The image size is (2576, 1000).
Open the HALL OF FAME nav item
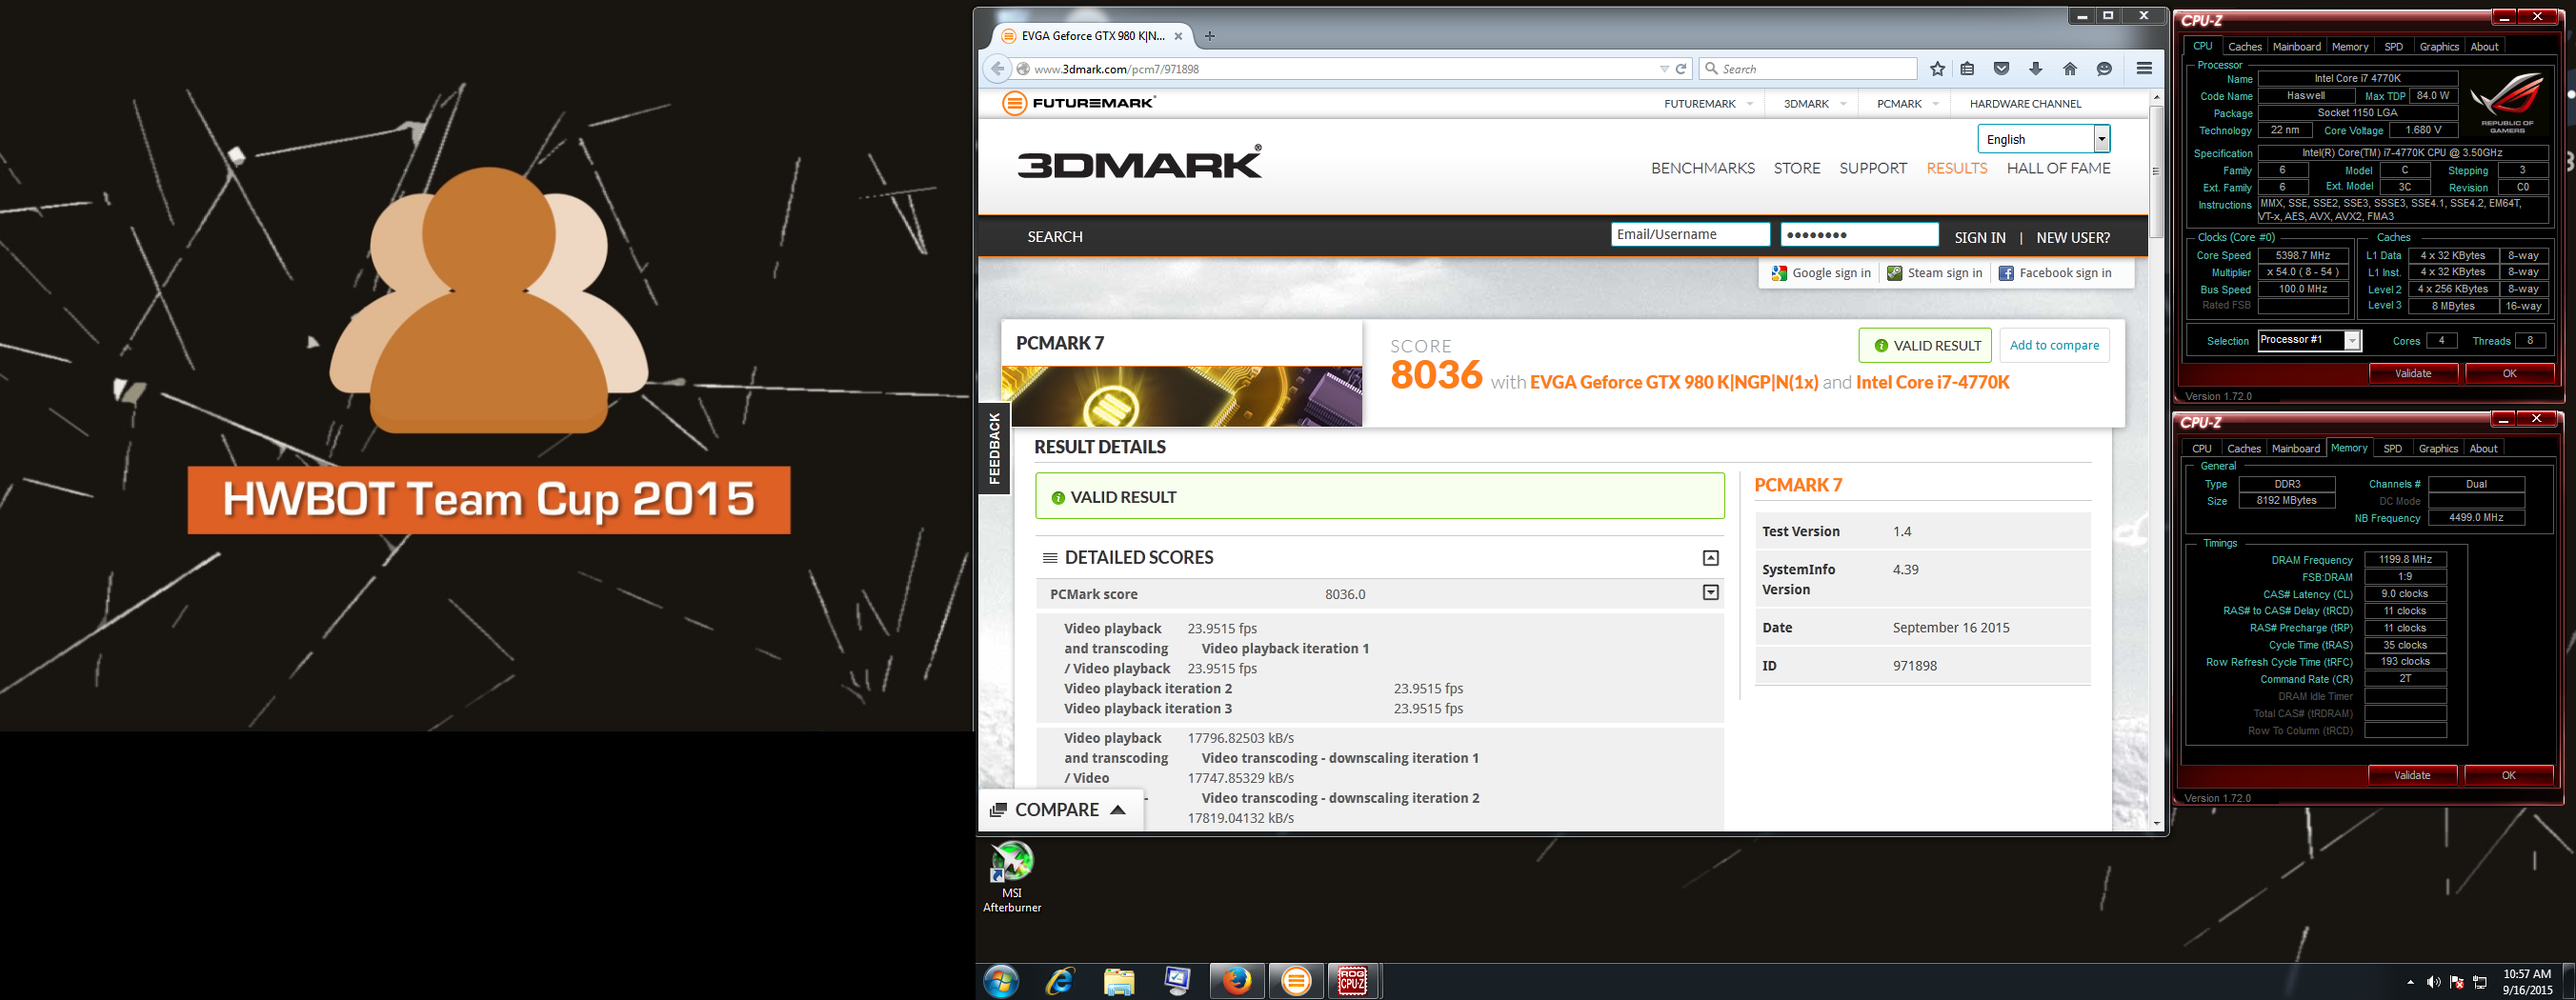(x=2058, y=168)
